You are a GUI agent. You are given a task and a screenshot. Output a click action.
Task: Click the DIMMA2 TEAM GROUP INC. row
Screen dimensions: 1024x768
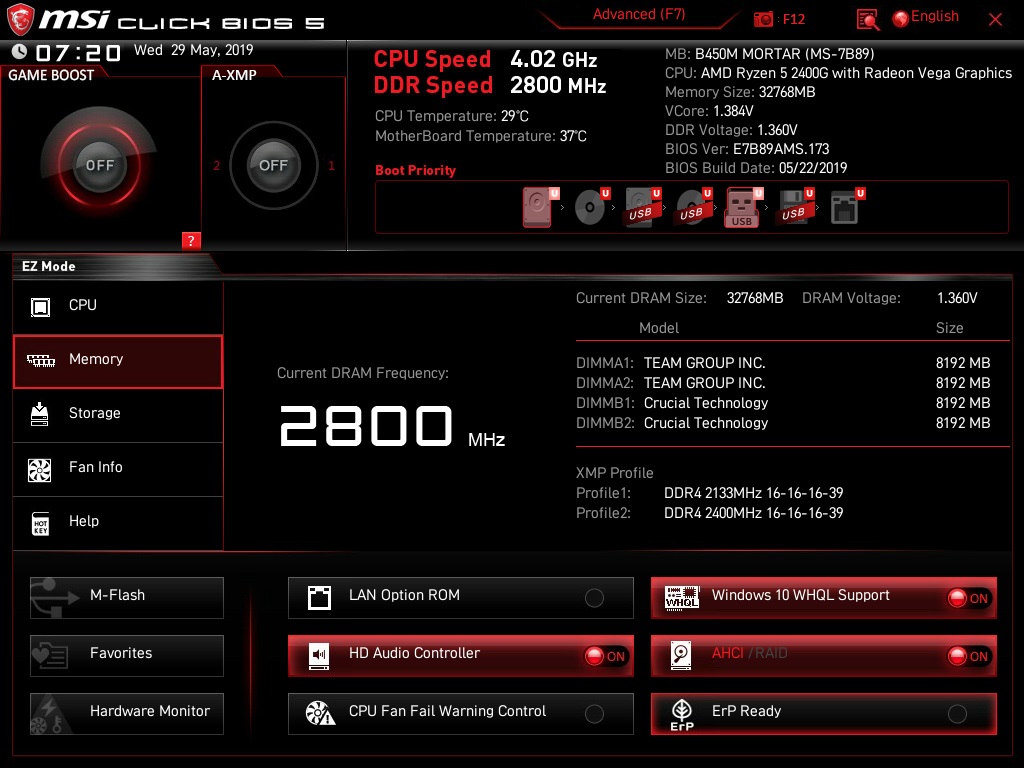point(783,383)
